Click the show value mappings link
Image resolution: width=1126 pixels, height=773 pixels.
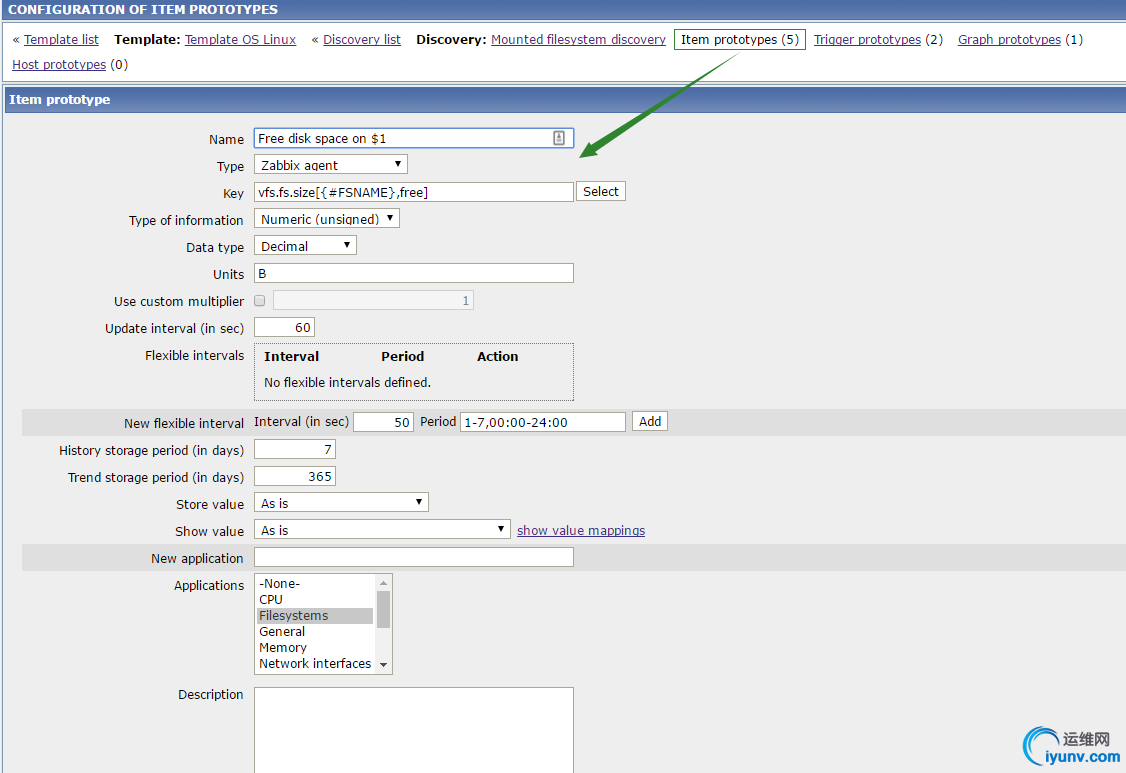(581, 531)
